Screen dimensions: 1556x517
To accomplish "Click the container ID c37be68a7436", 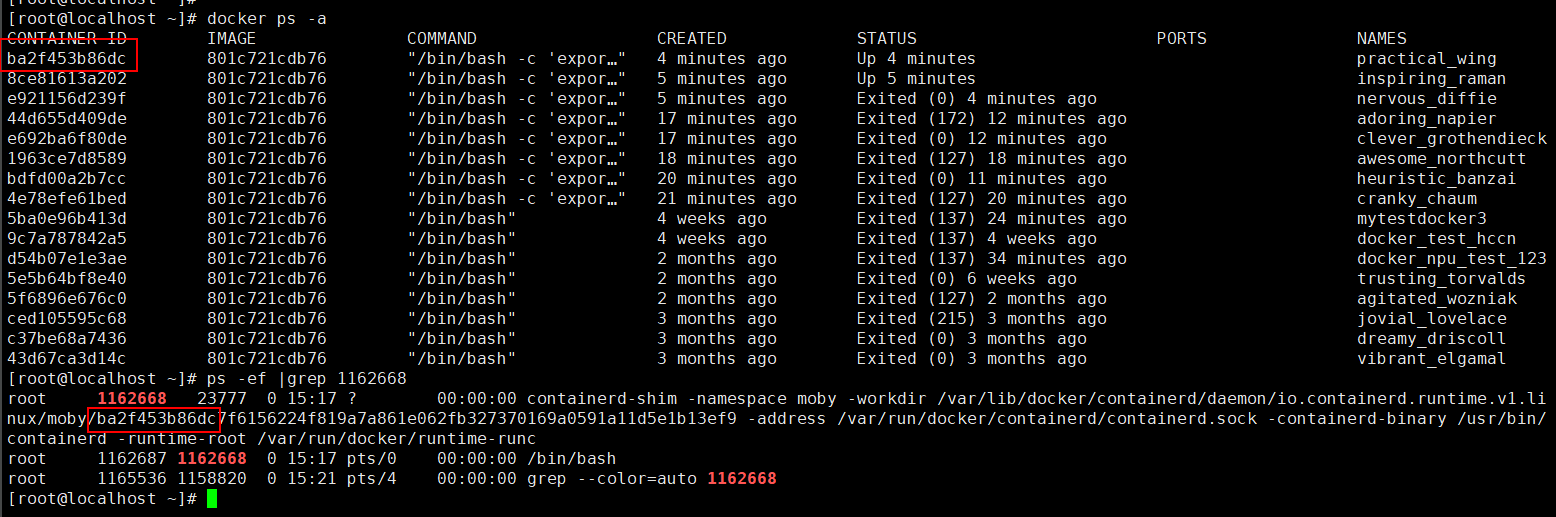I will click(67, 339).
